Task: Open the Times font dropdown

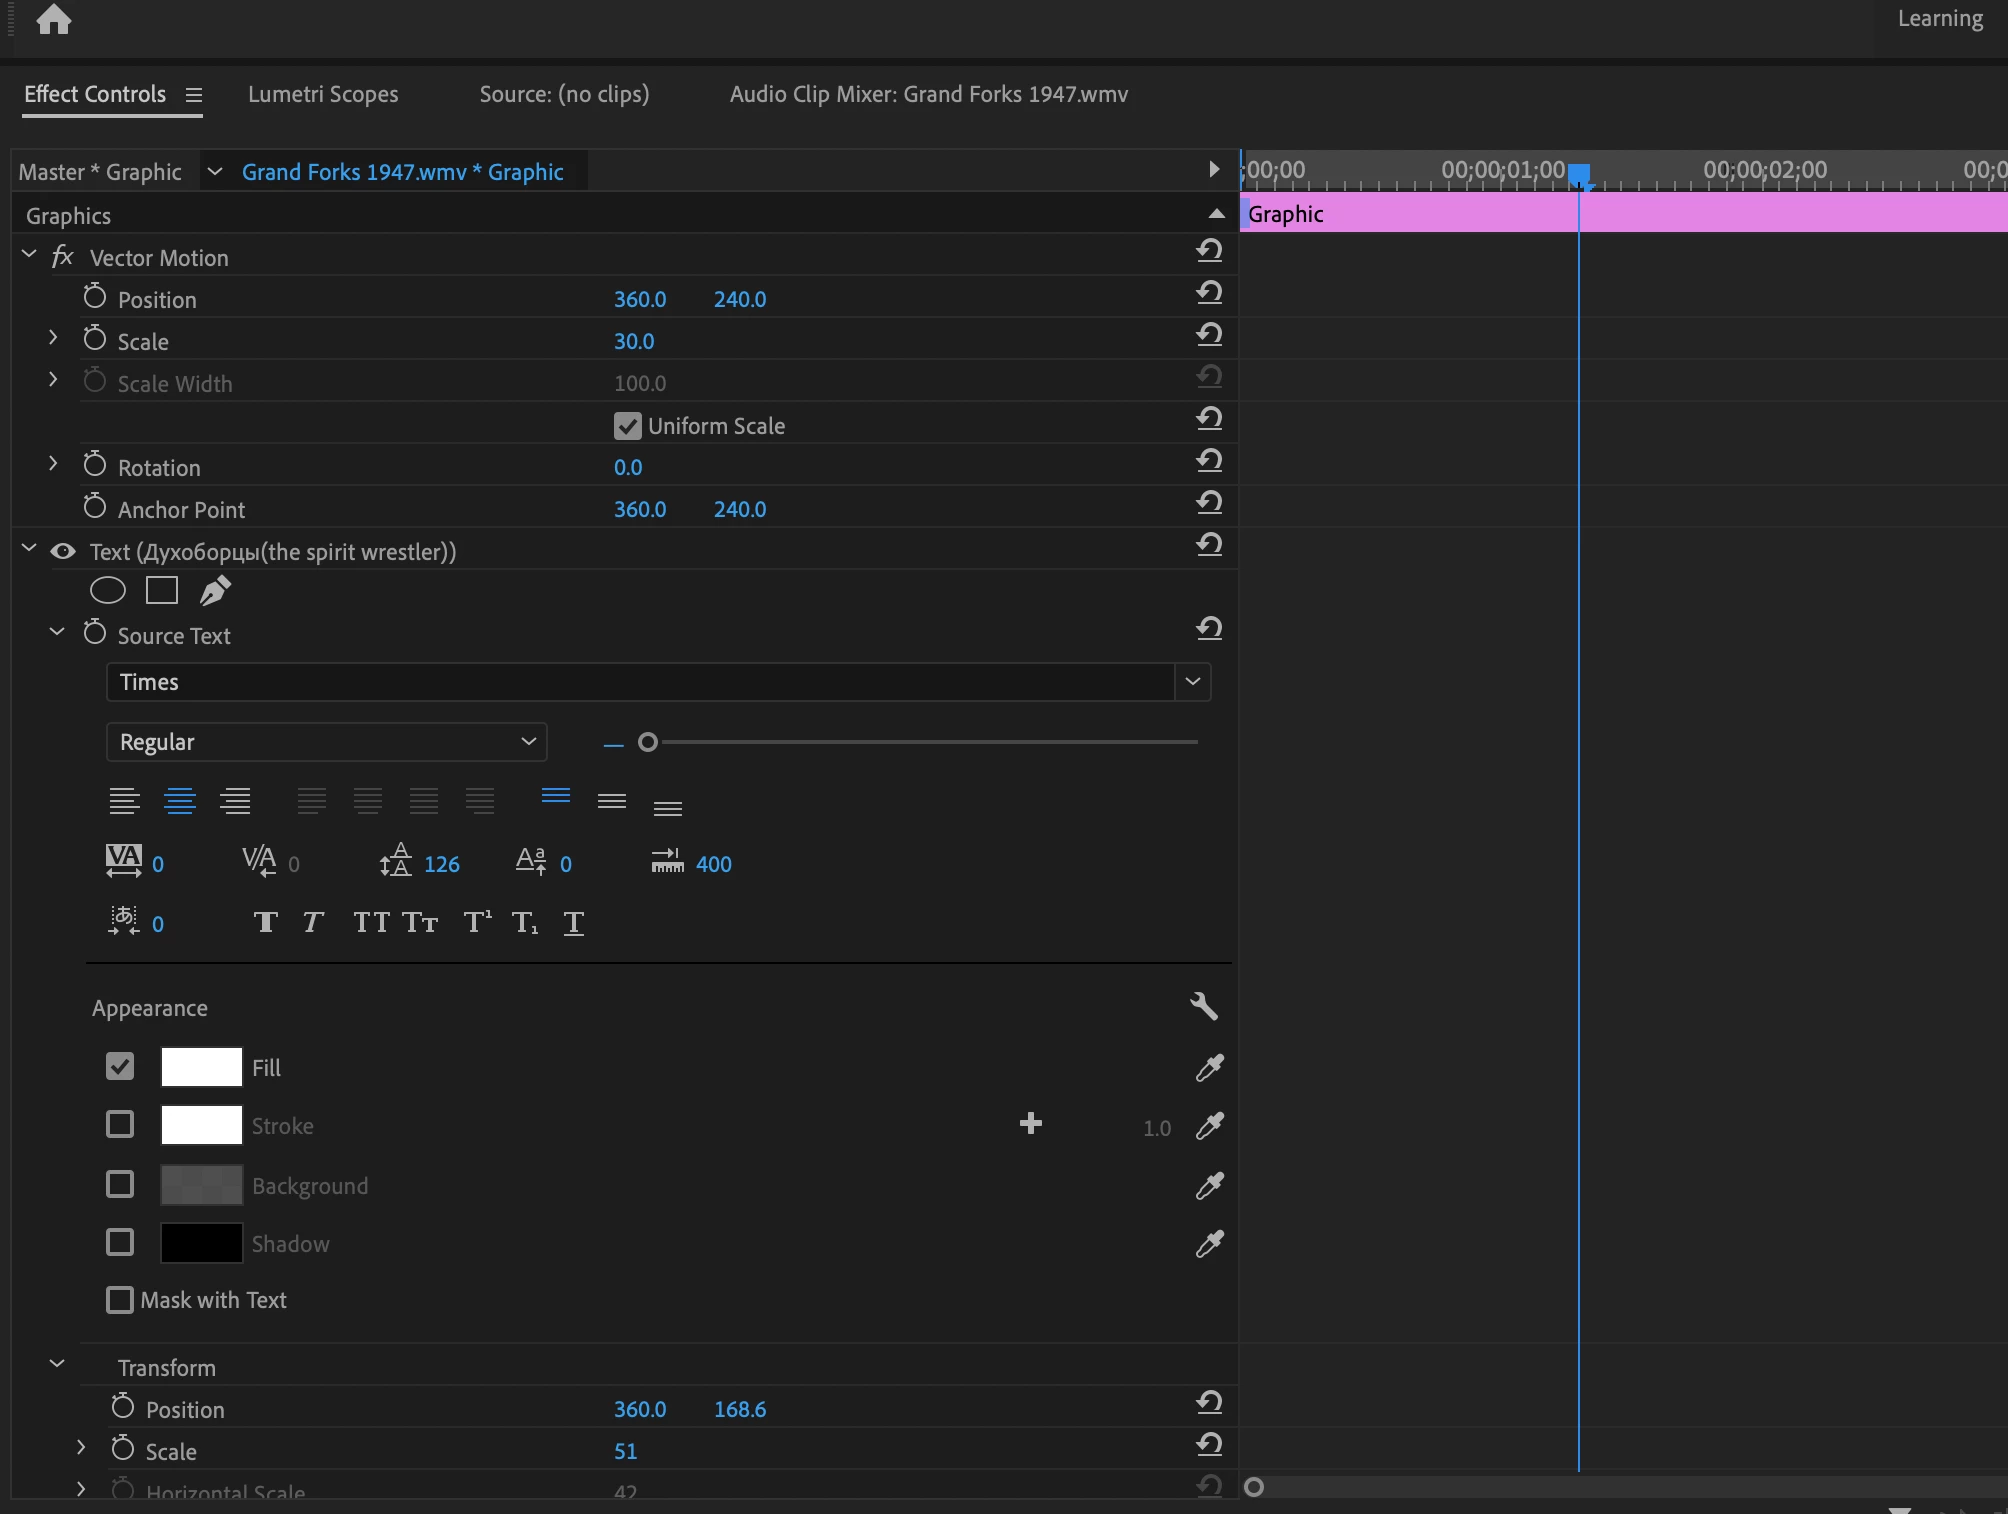Action: tap(1192, 682)
